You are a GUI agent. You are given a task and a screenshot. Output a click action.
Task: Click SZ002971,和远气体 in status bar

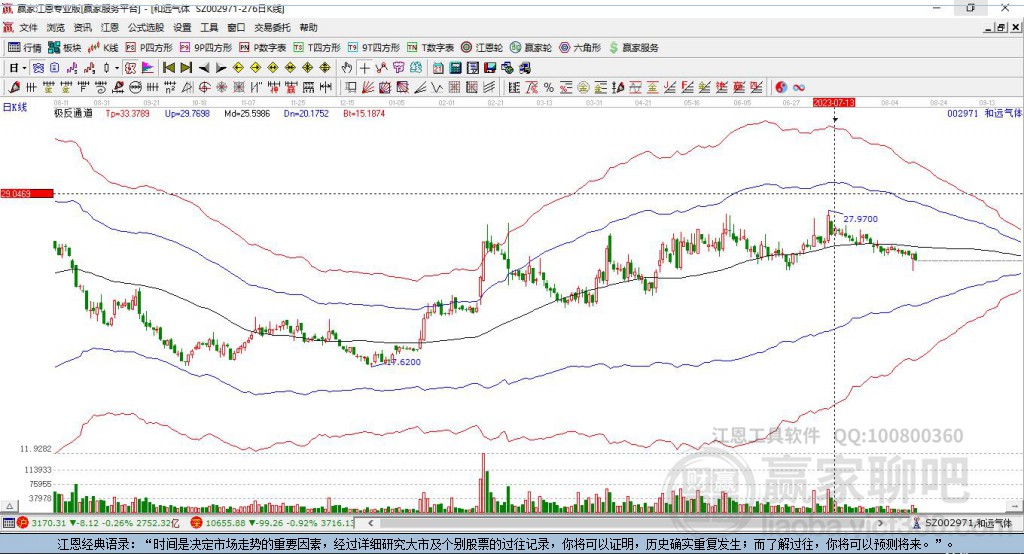click(967, 523)
